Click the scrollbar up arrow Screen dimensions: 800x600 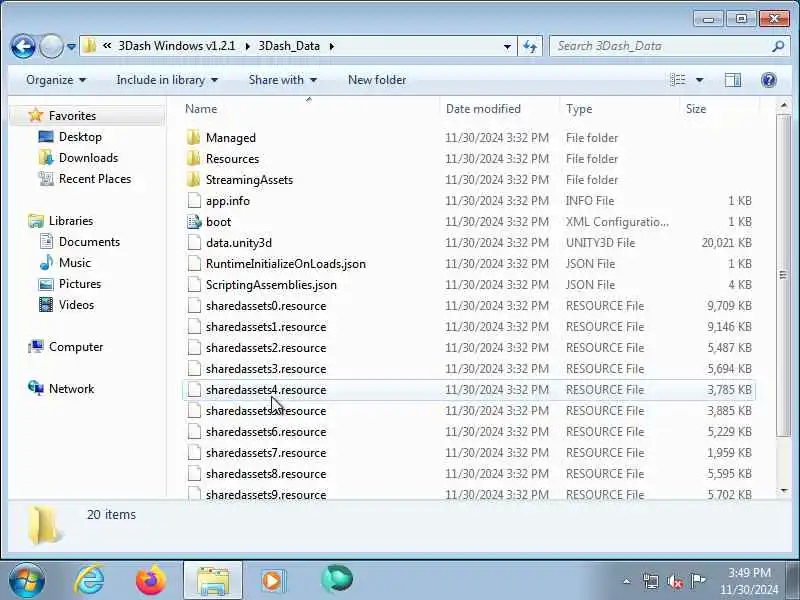click(x=783, y=106)
